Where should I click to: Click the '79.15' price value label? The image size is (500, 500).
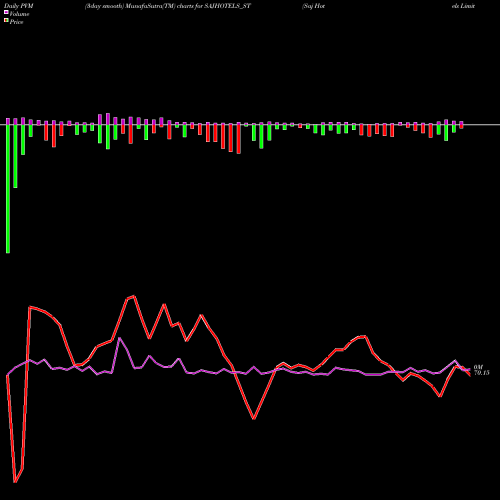coord(482,373)
